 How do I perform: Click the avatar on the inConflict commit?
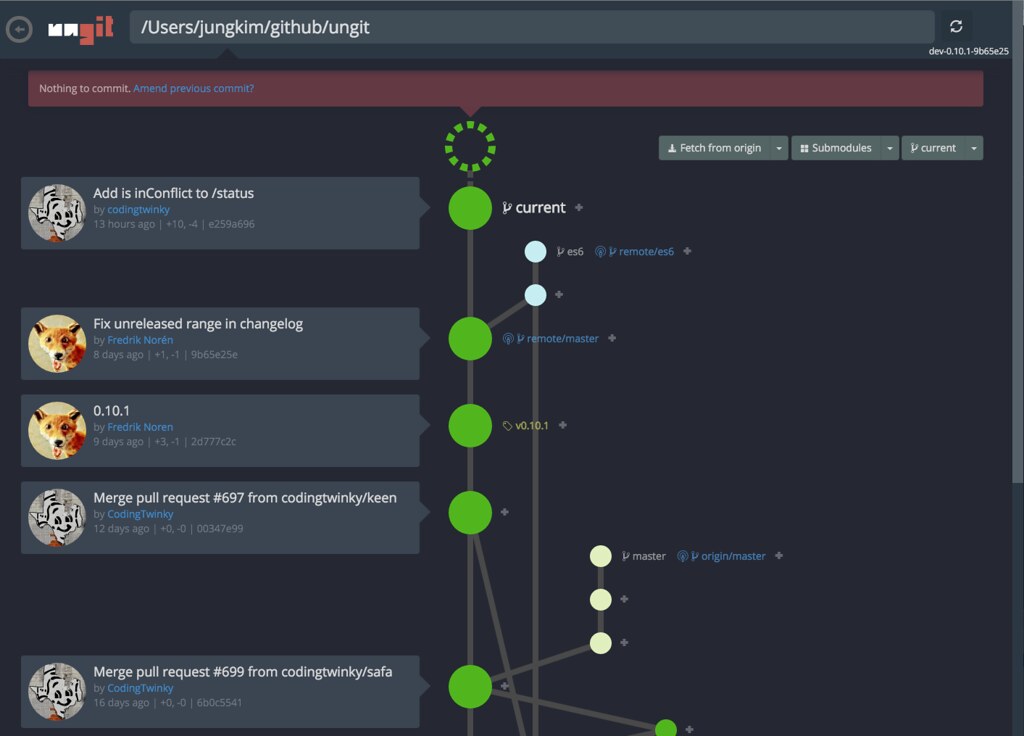click(57, 213)
